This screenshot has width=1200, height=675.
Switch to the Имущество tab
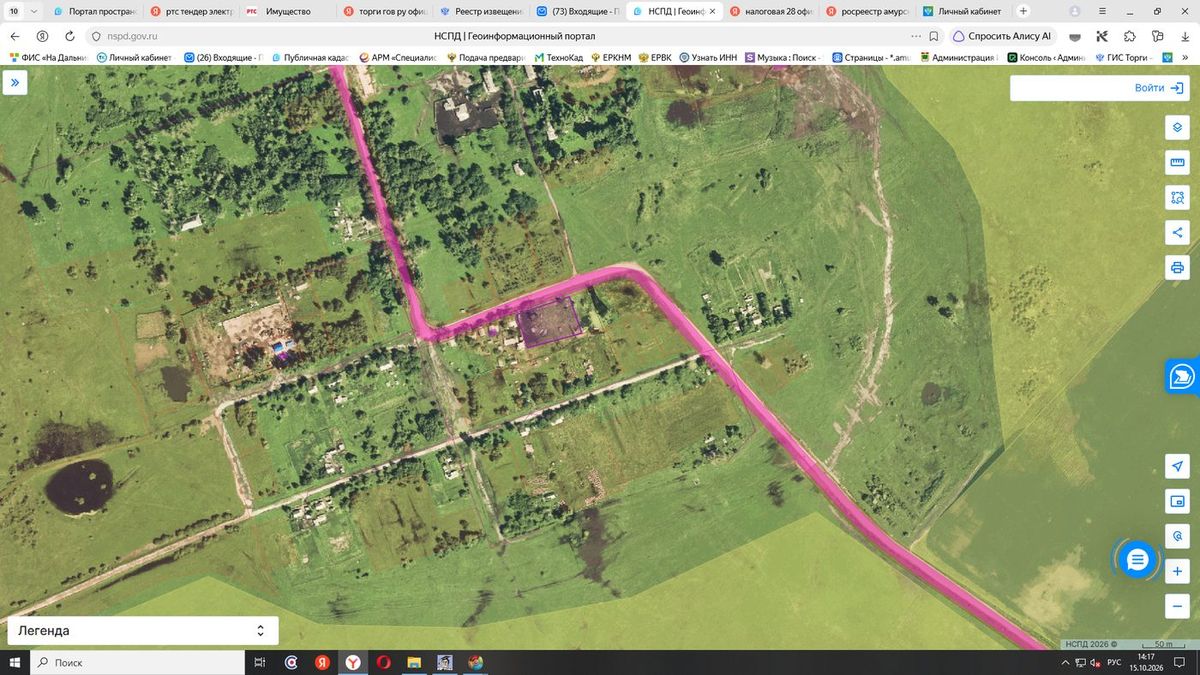coord(286,11)
